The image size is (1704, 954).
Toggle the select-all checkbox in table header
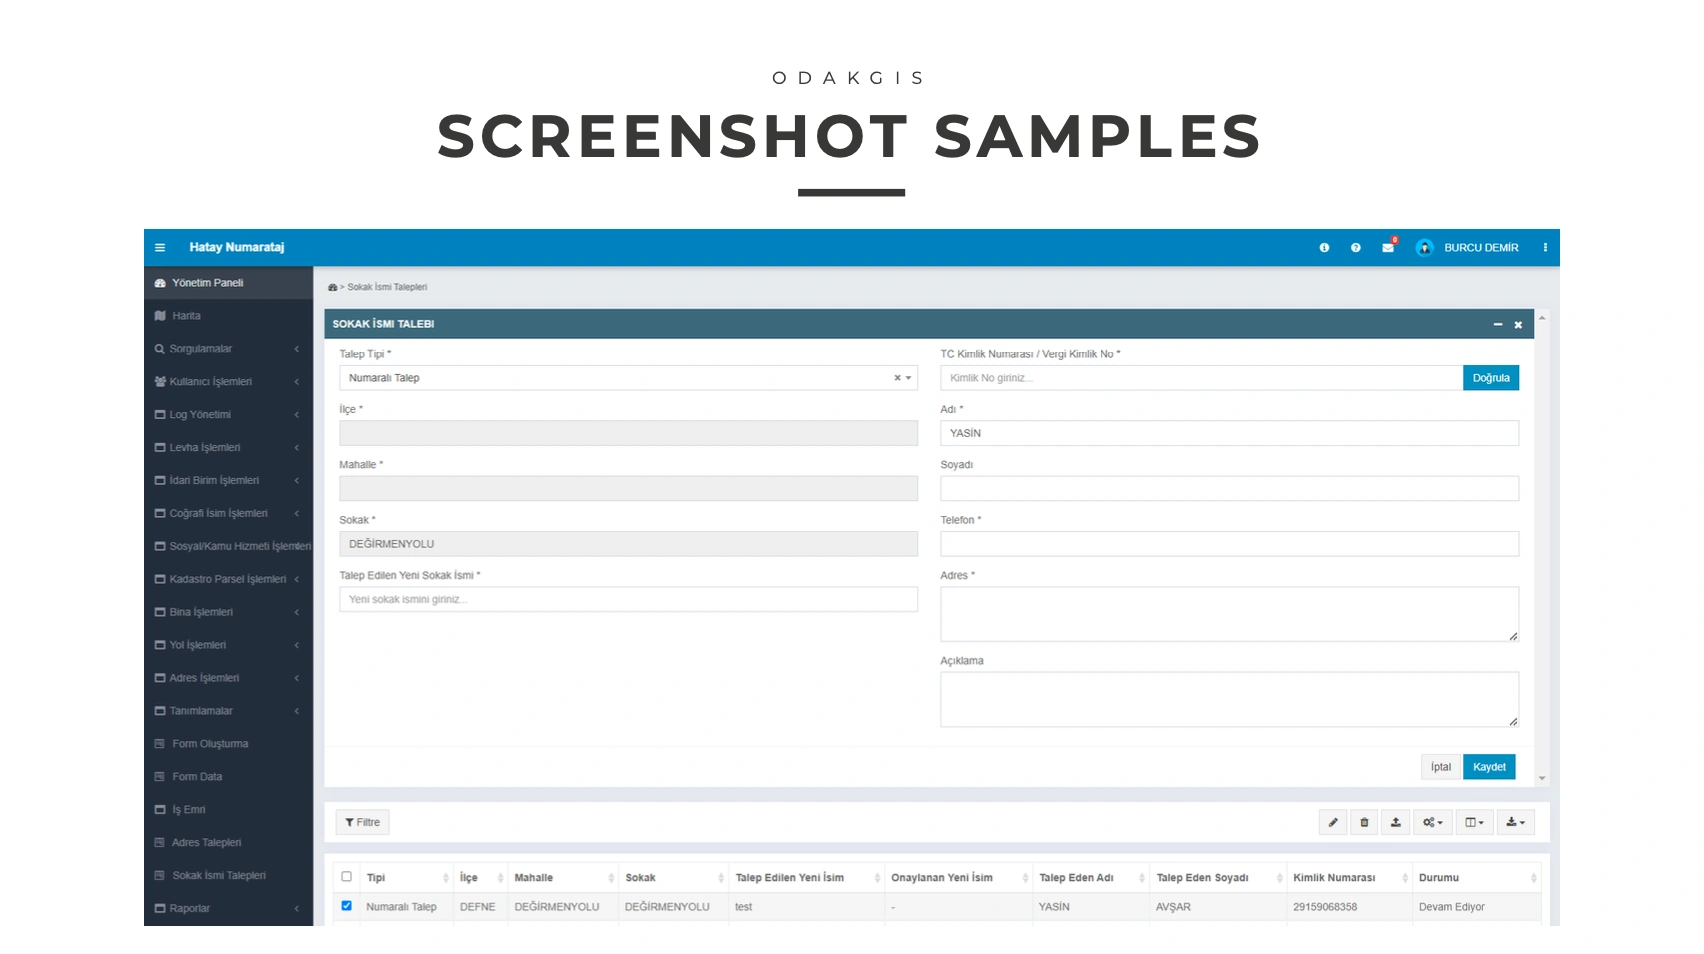[x=347, y=877]
